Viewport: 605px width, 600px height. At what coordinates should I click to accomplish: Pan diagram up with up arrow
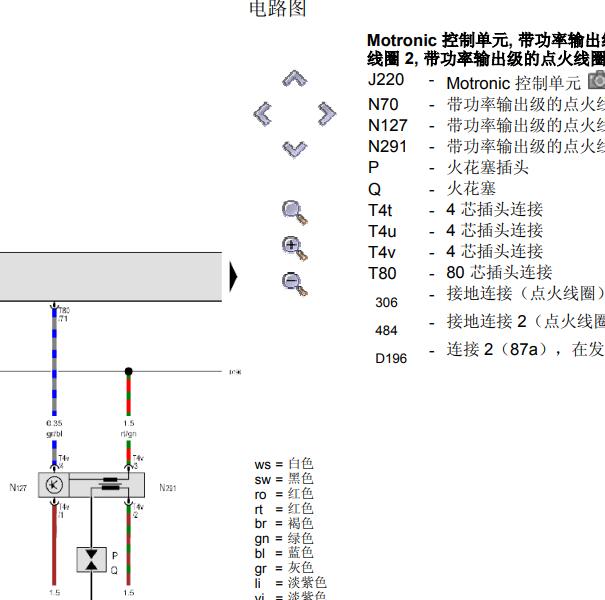pyautogui.click(x=295, y=79)
